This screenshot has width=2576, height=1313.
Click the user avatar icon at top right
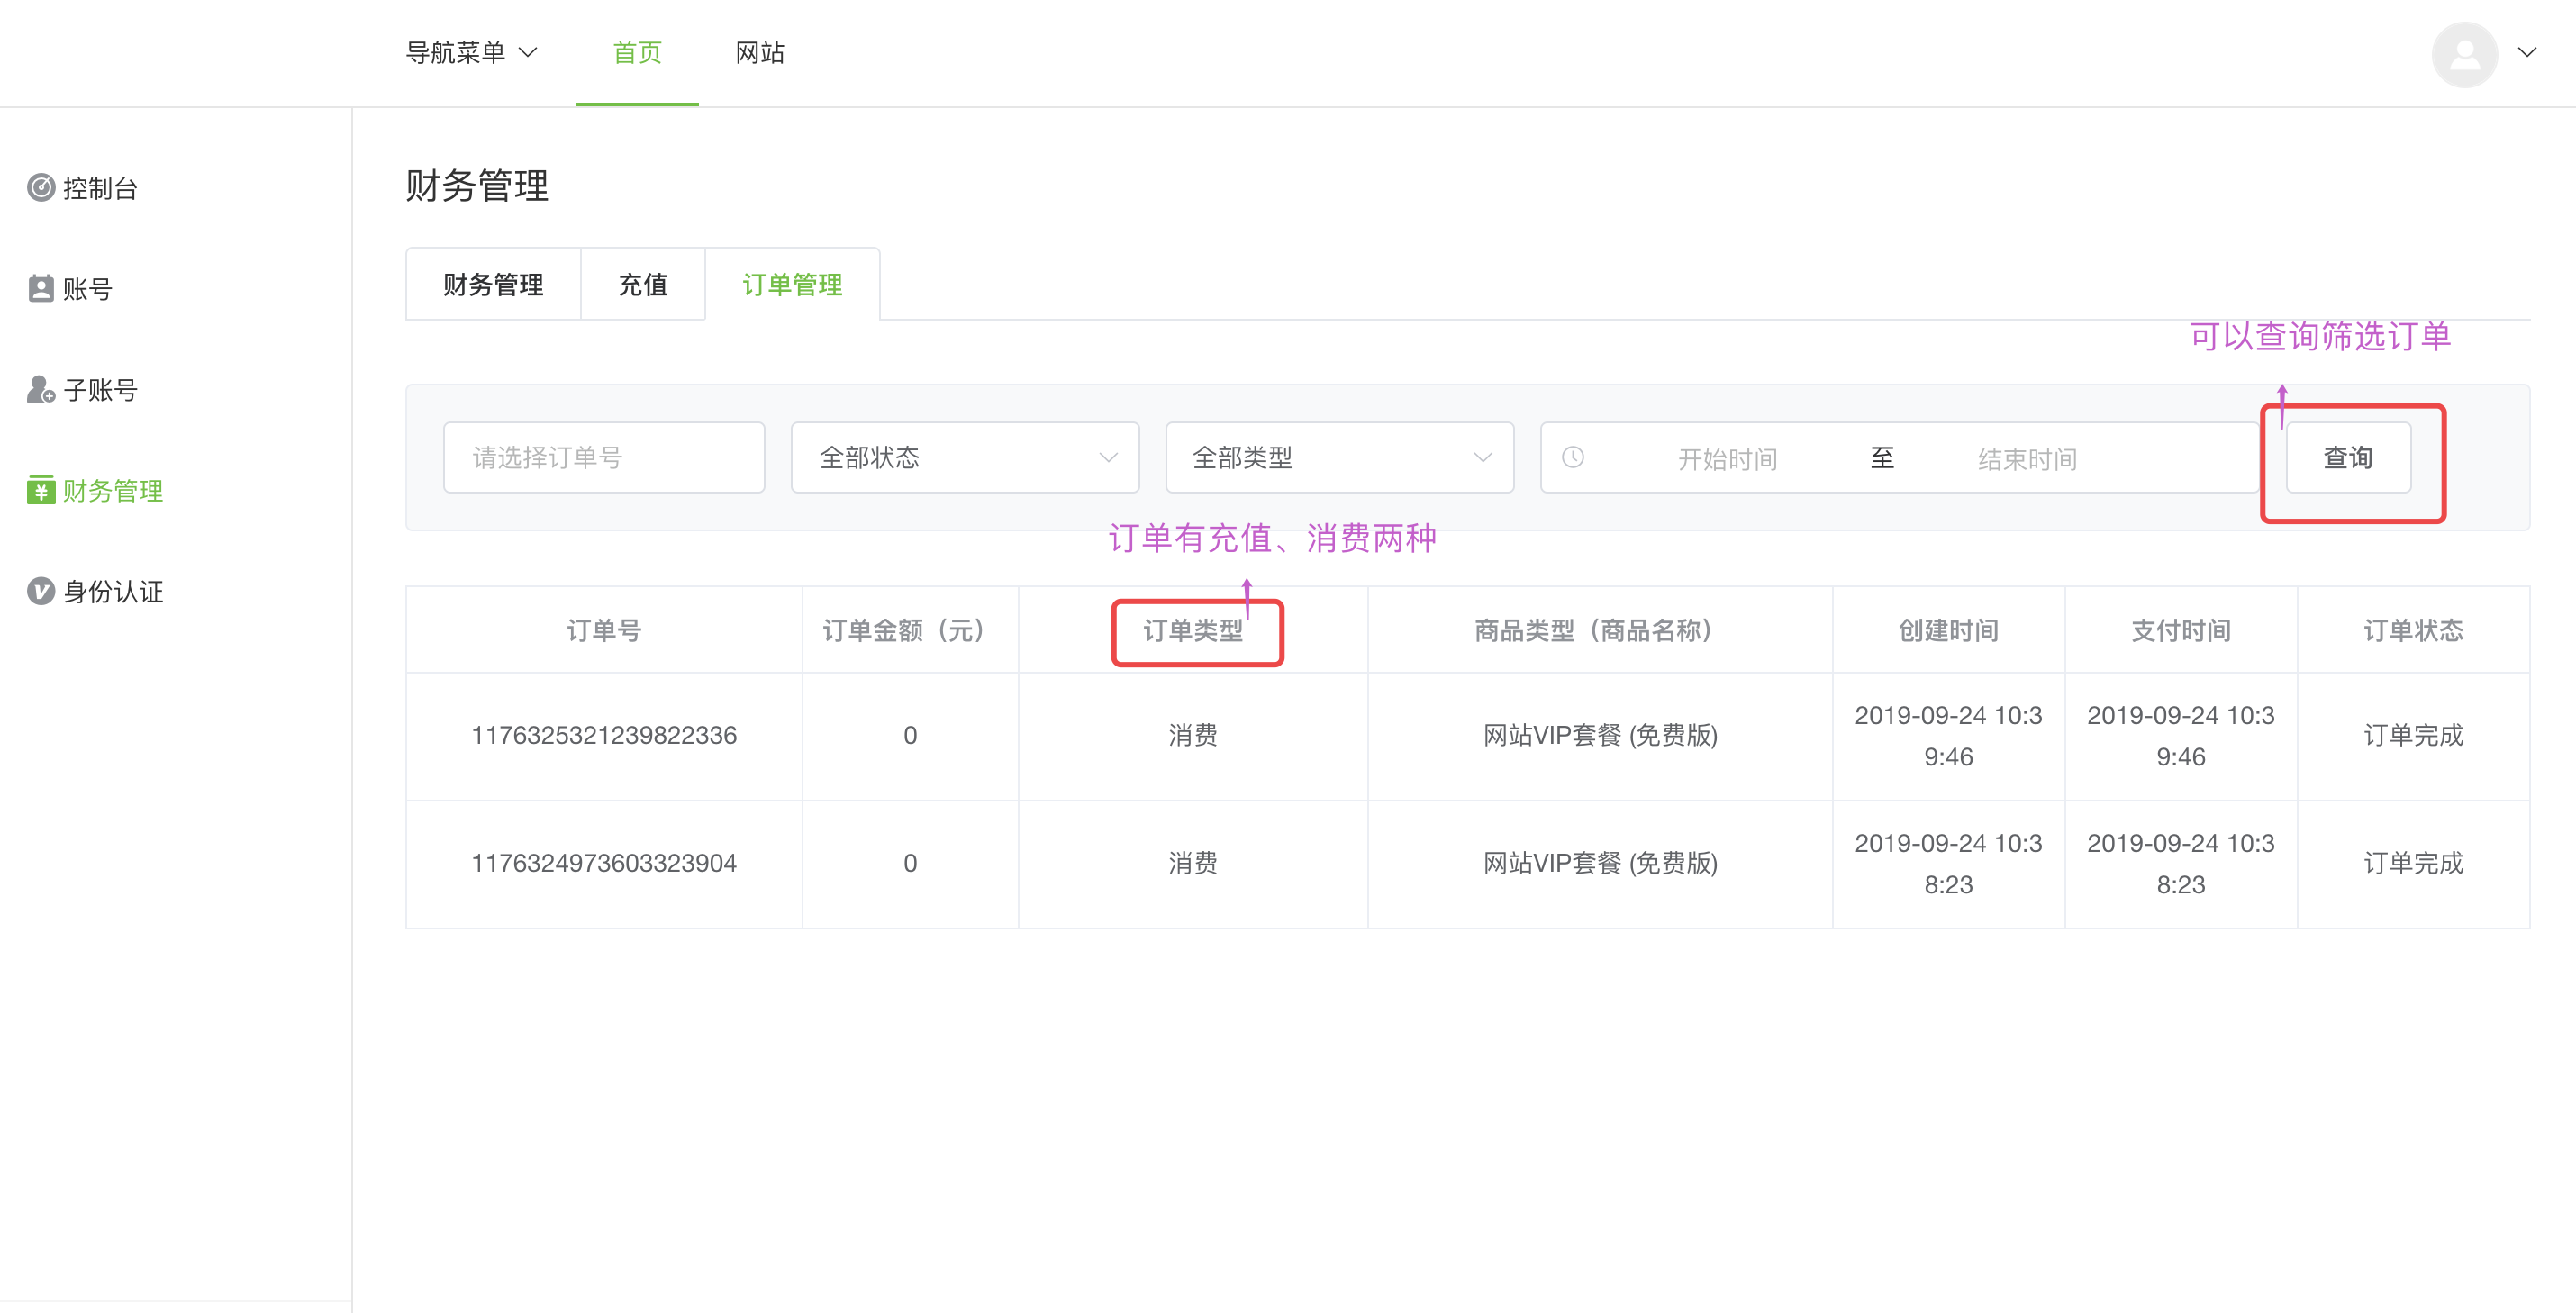2465,54
